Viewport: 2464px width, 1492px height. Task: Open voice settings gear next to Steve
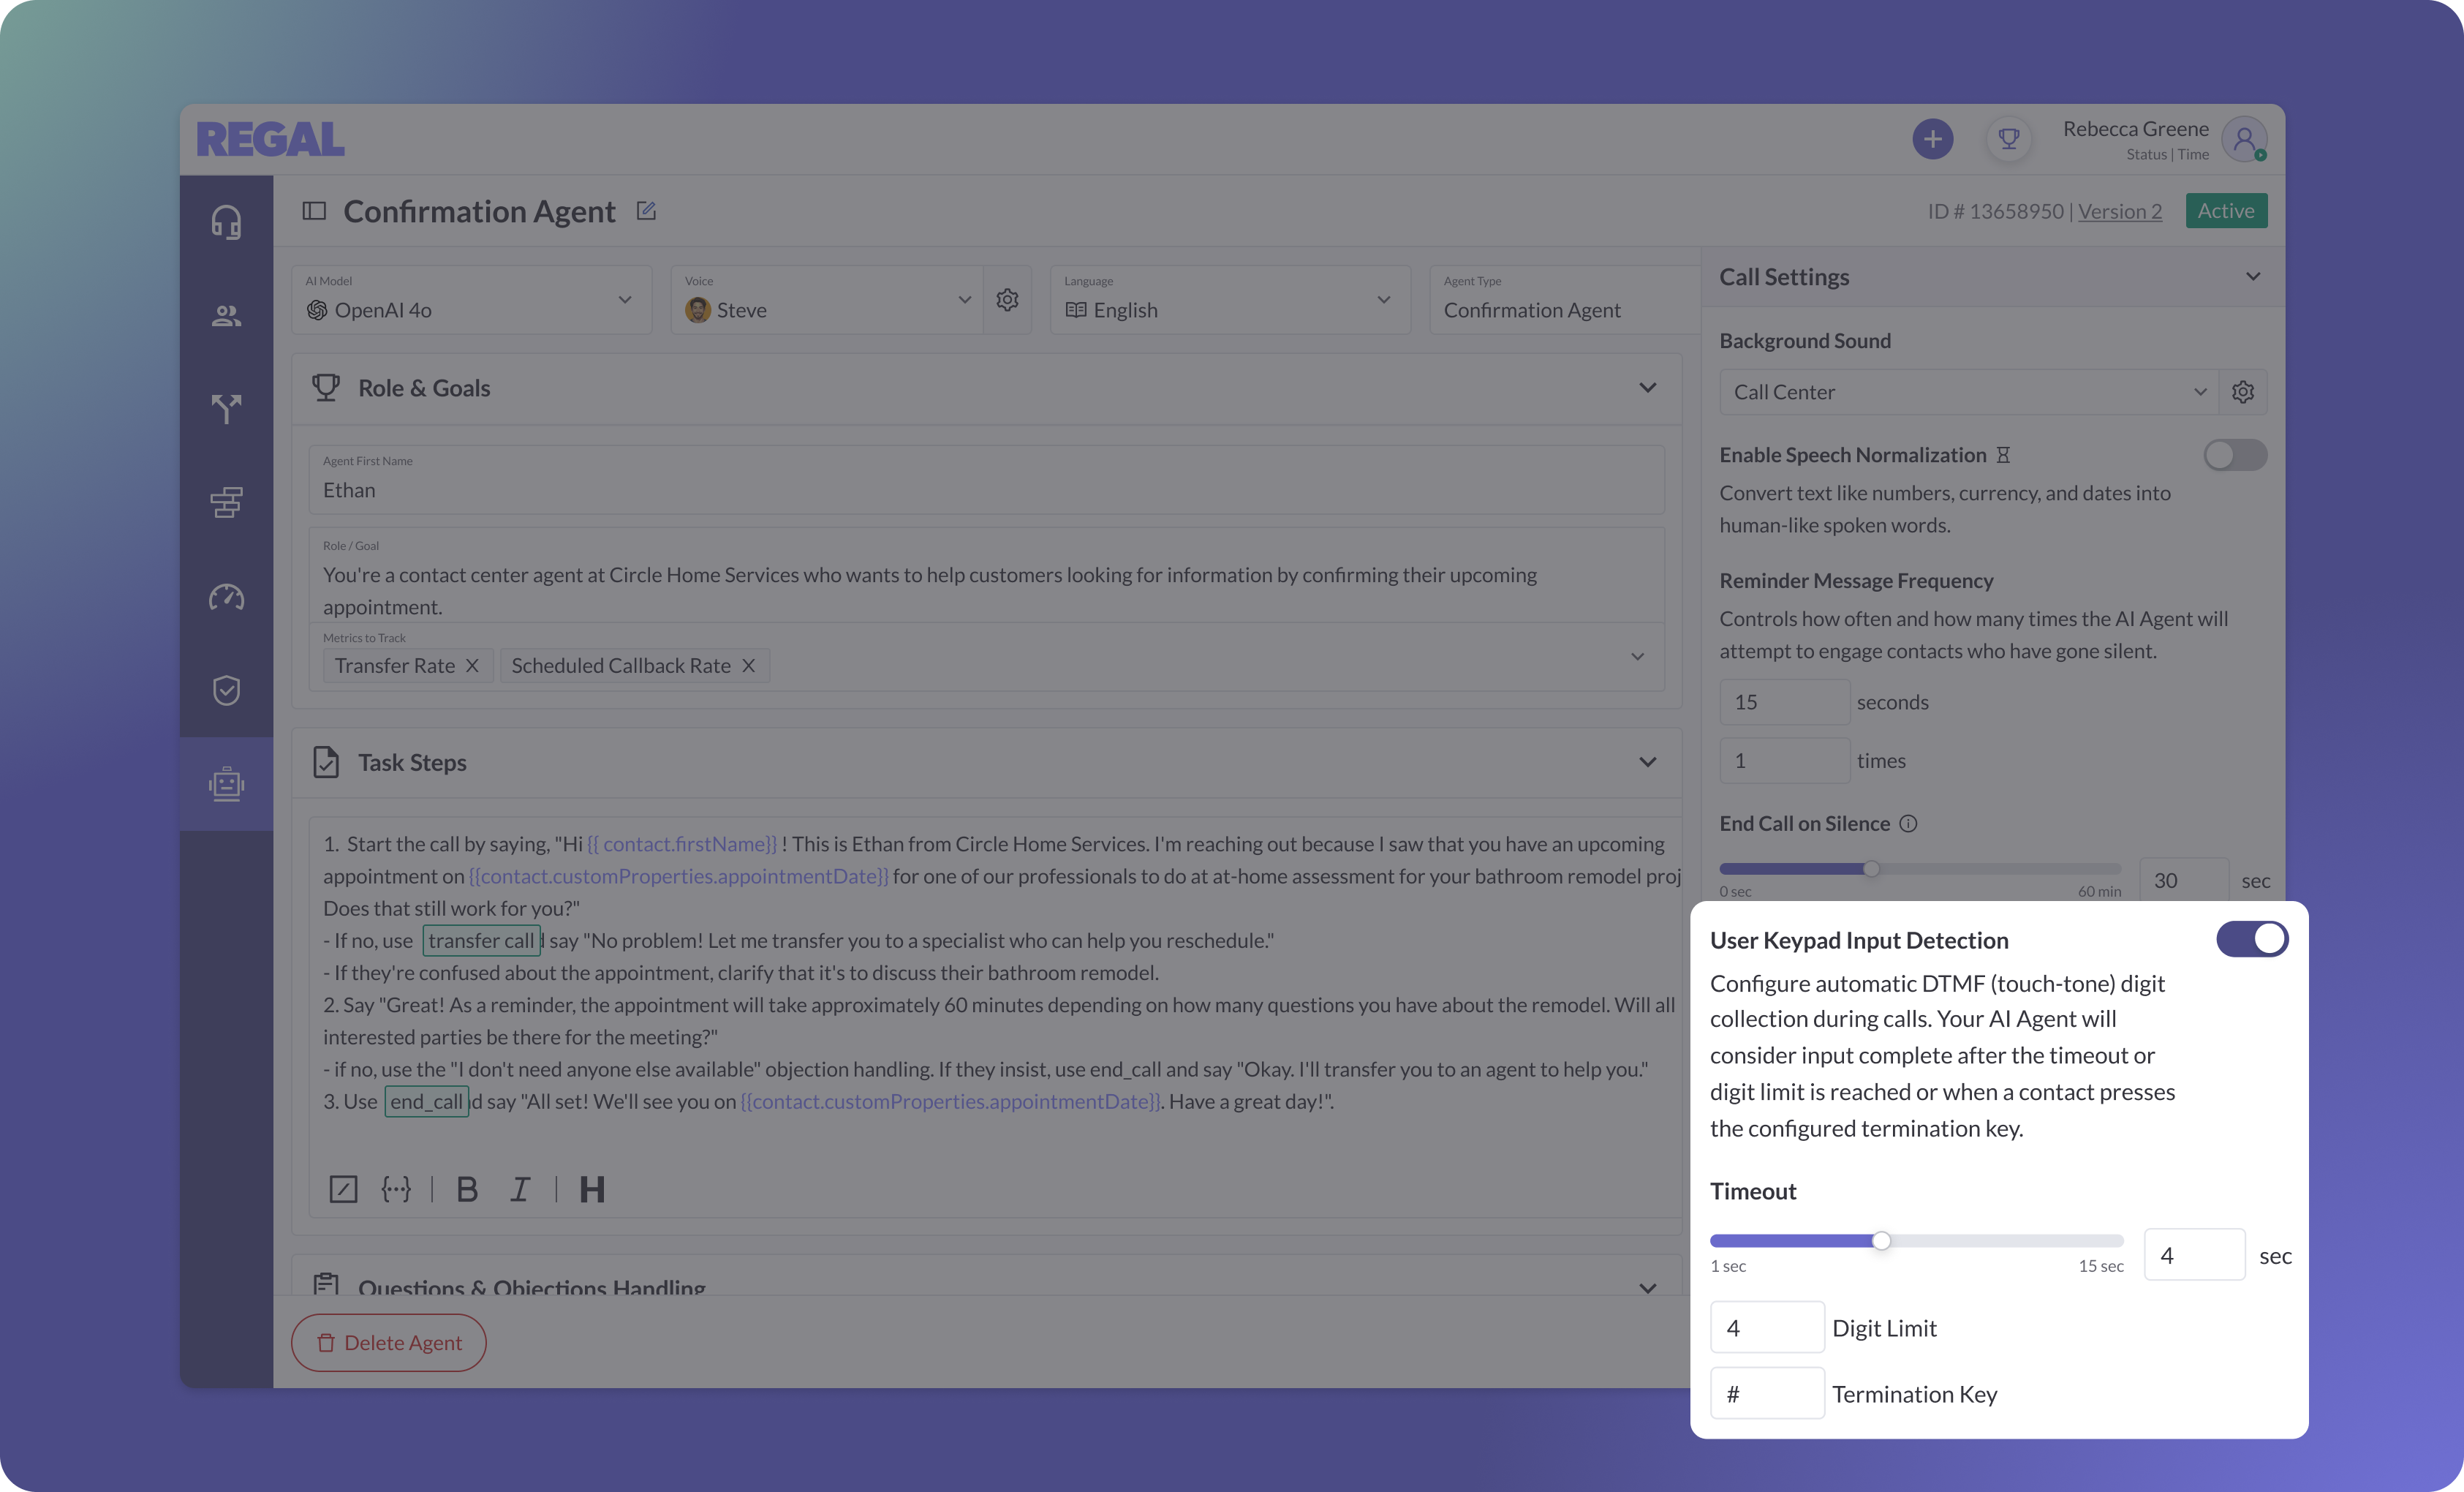[1007, 300]
